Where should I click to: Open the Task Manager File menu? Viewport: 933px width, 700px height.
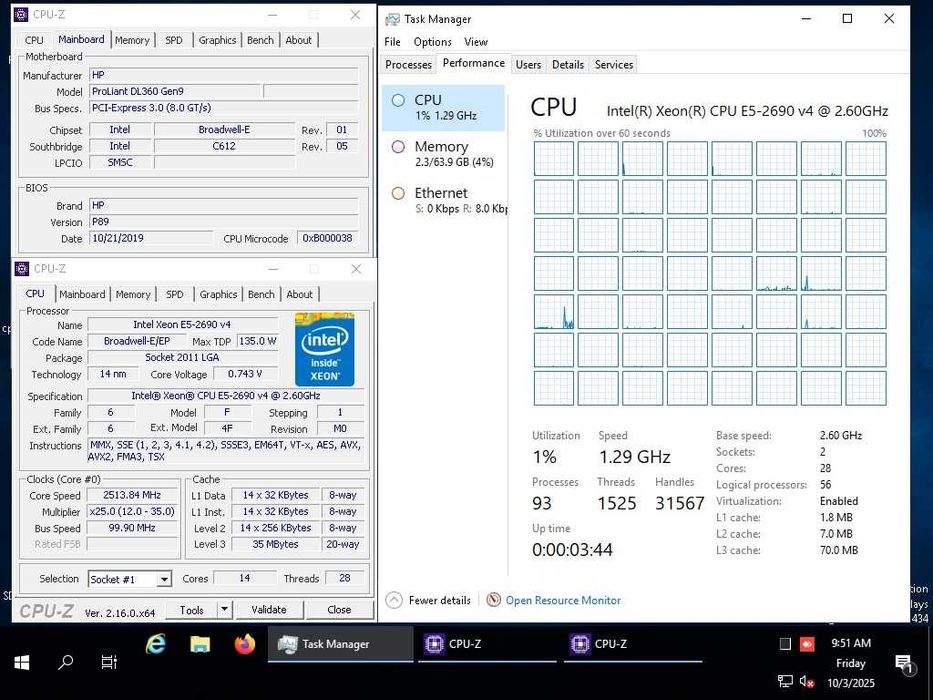[x=392, y=42]
